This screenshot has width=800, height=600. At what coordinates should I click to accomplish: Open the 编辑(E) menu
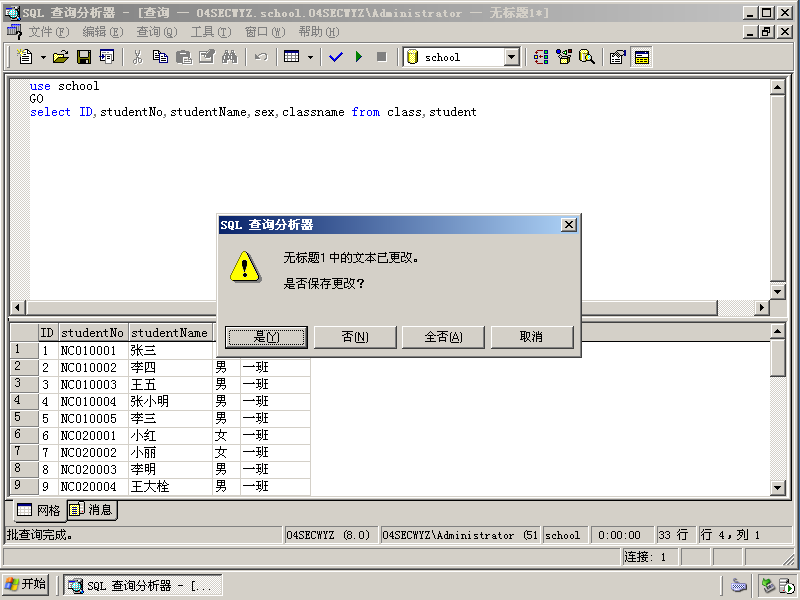(103, 32)
